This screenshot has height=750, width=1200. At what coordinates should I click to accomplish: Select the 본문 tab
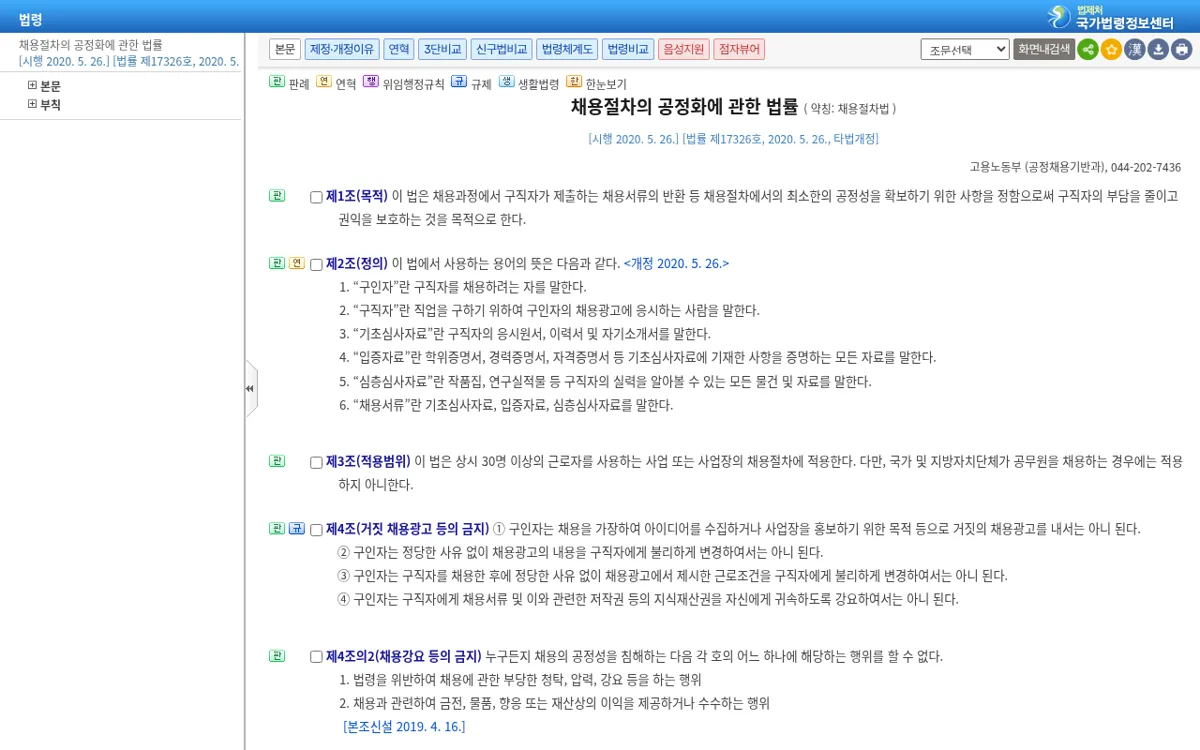point(285,49)
